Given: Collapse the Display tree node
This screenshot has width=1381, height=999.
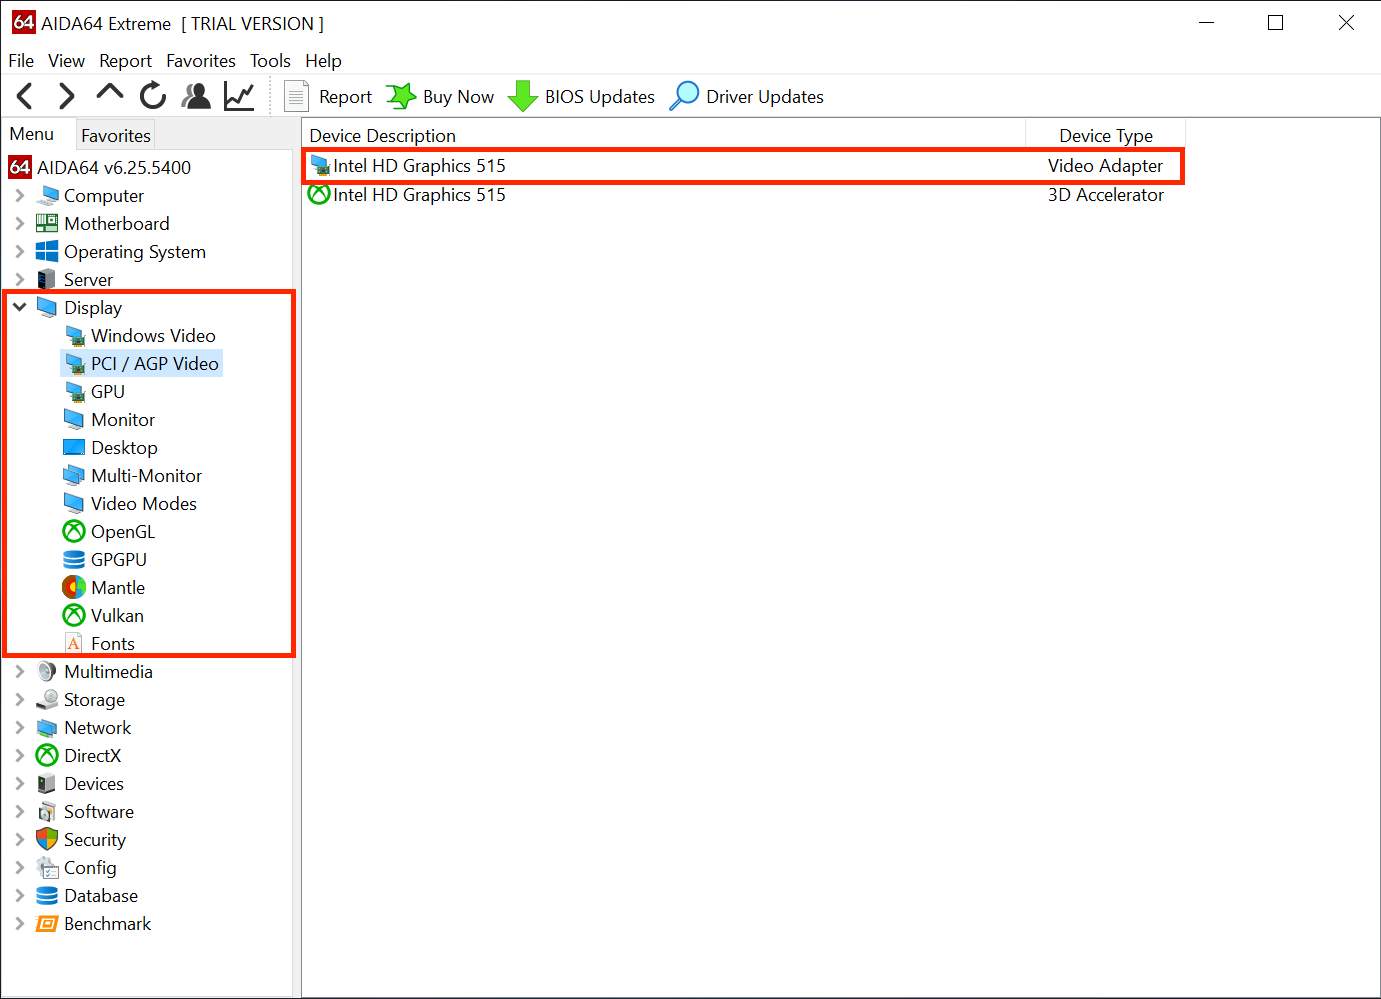Looking at the screenshot, I should click(20, 307).
